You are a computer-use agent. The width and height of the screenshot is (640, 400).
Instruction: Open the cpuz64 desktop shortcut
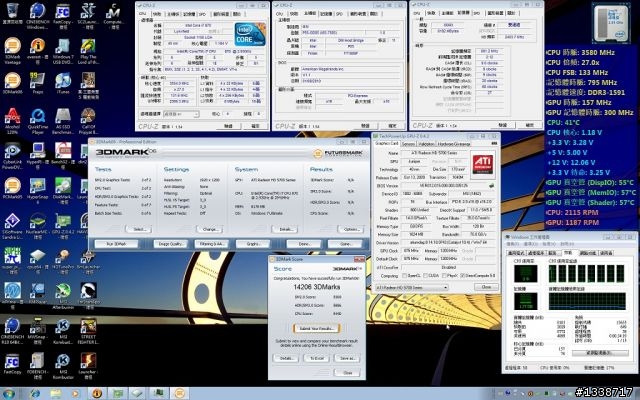coord(37,260)
